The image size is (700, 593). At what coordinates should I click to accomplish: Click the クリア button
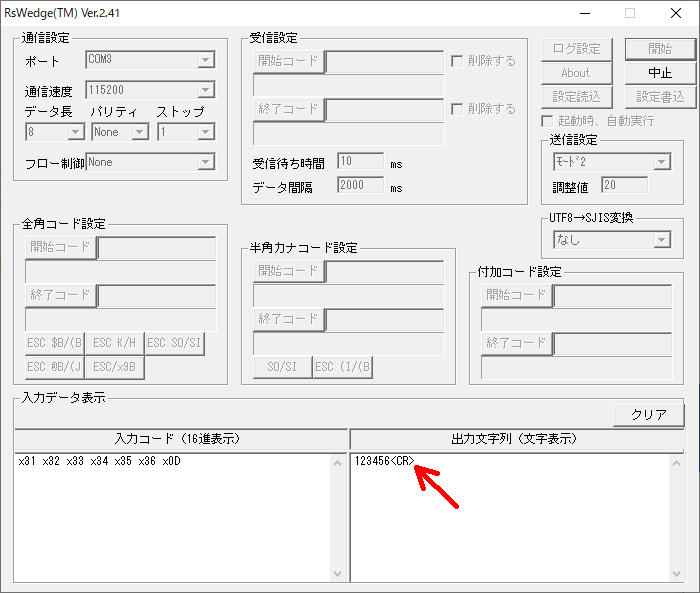click(649, 415)
